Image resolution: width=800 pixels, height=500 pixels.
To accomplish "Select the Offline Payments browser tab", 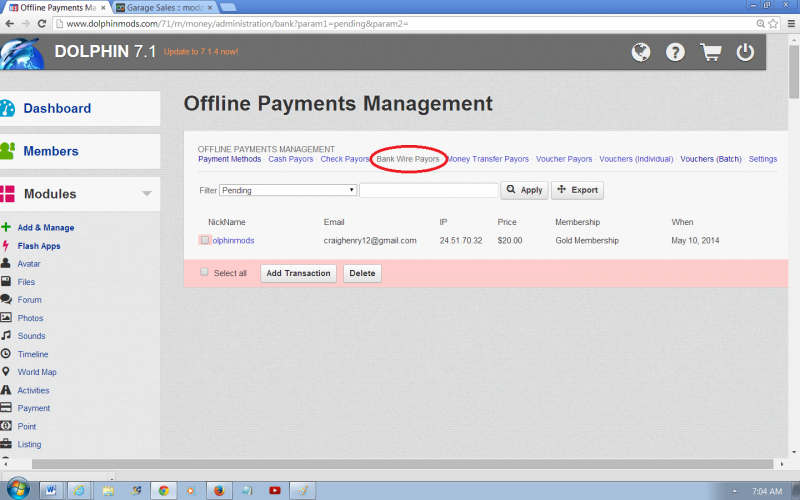I will pos(57,8).
